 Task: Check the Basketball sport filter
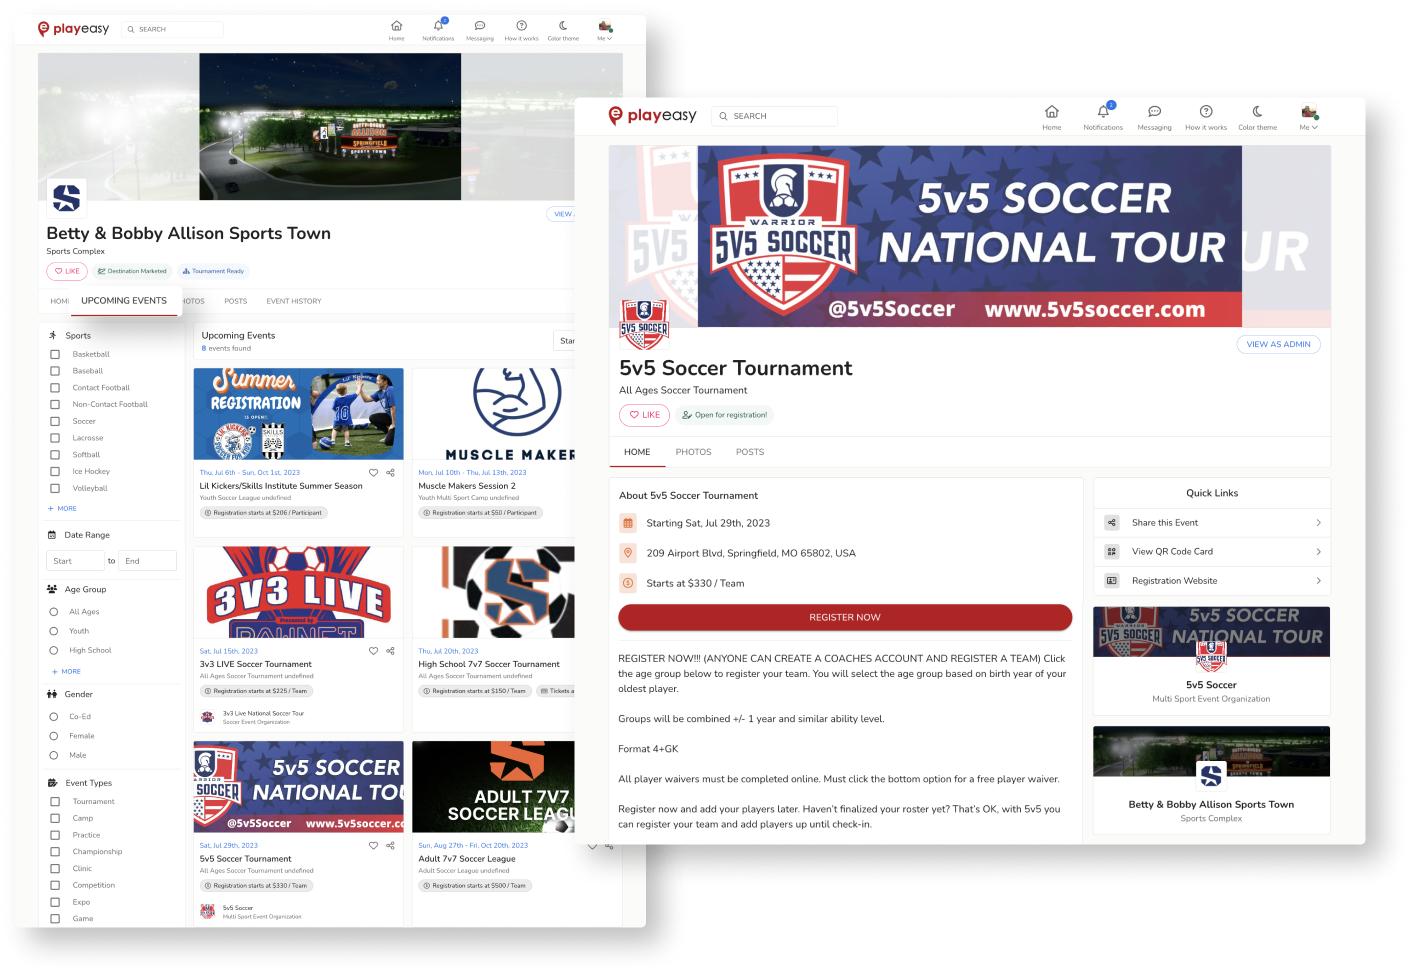coord(55,354)
